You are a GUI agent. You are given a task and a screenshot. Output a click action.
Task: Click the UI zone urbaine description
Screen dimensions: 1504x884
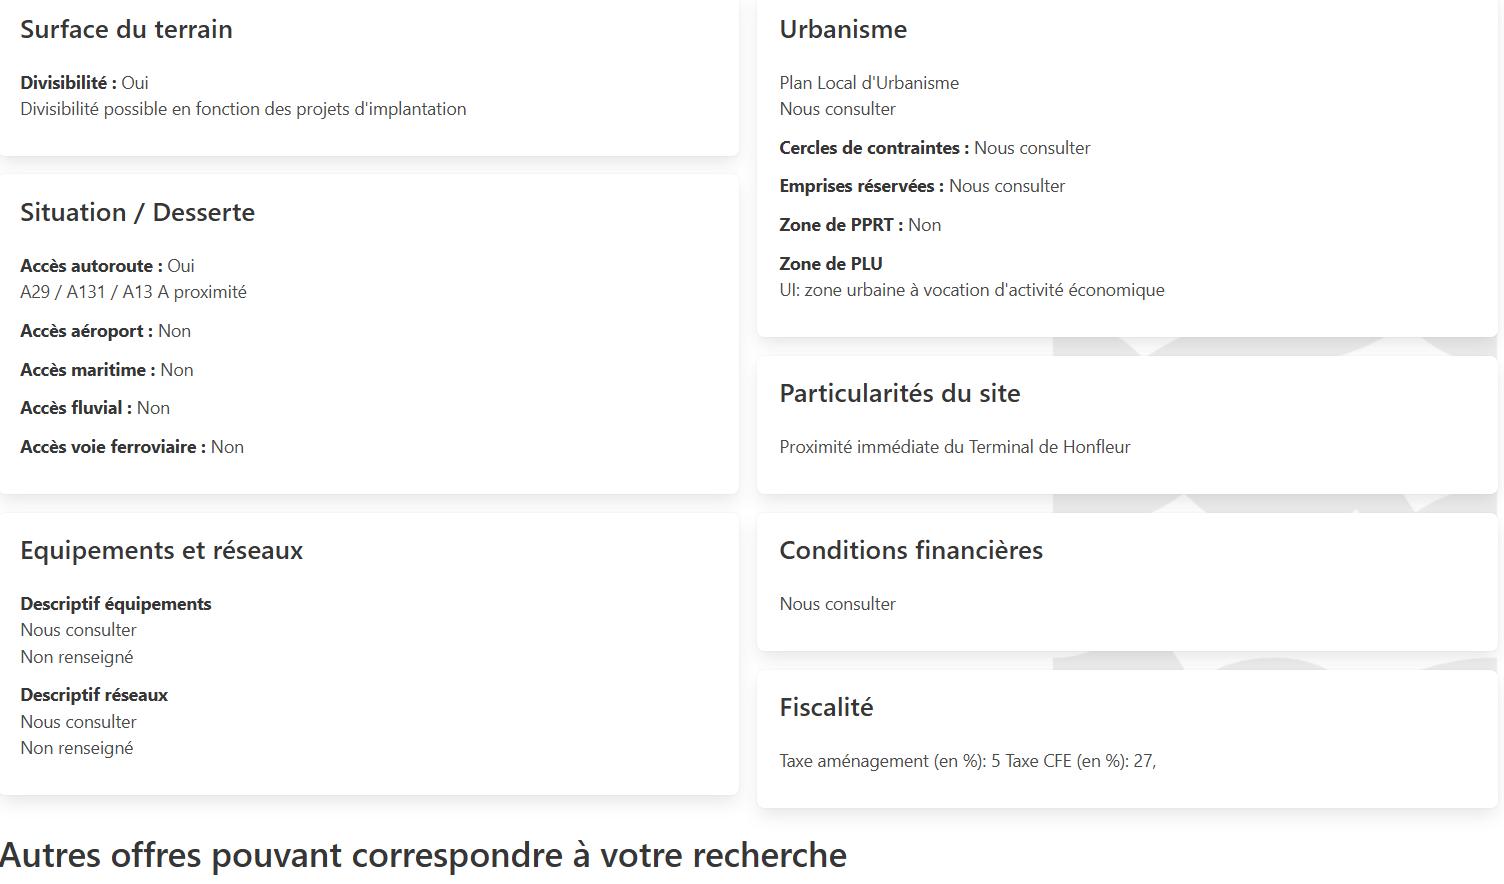[972, 290]
